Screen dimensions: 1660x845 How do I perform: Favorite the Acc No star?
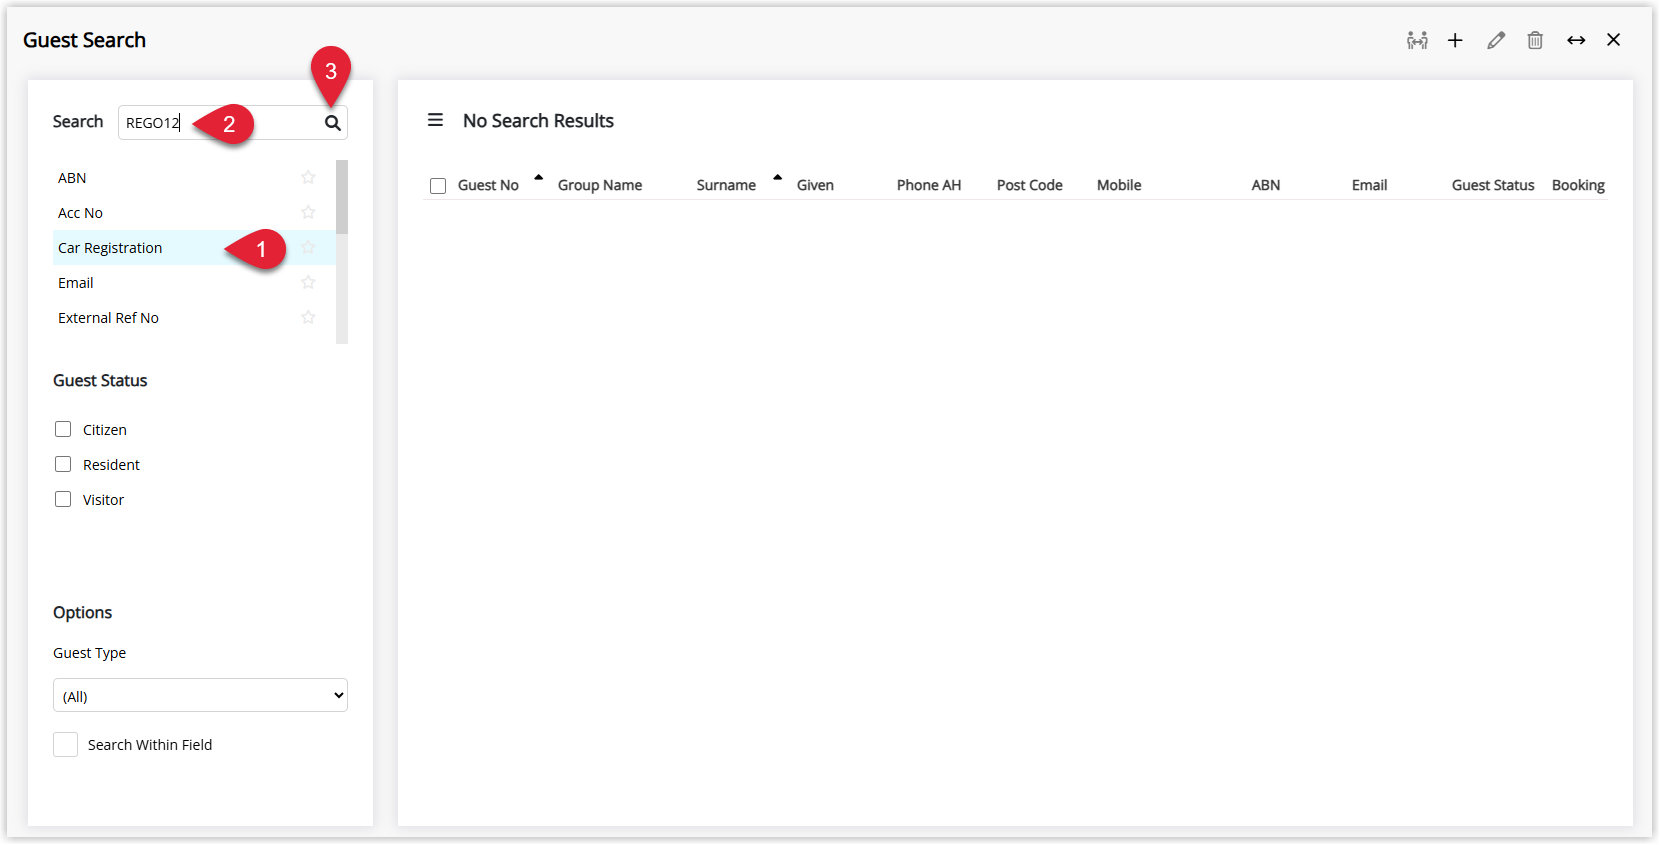pos(308,212)
